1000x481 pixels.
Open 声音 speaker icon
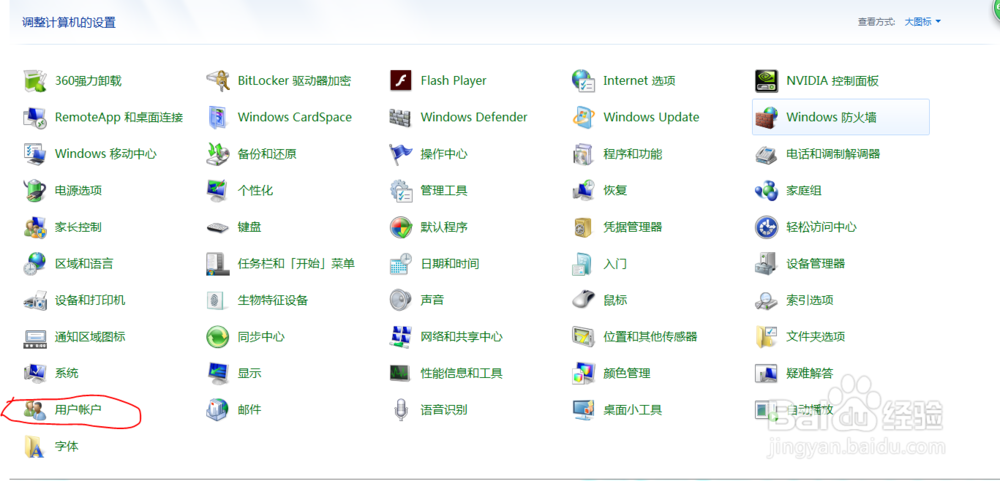coord(400,300)
